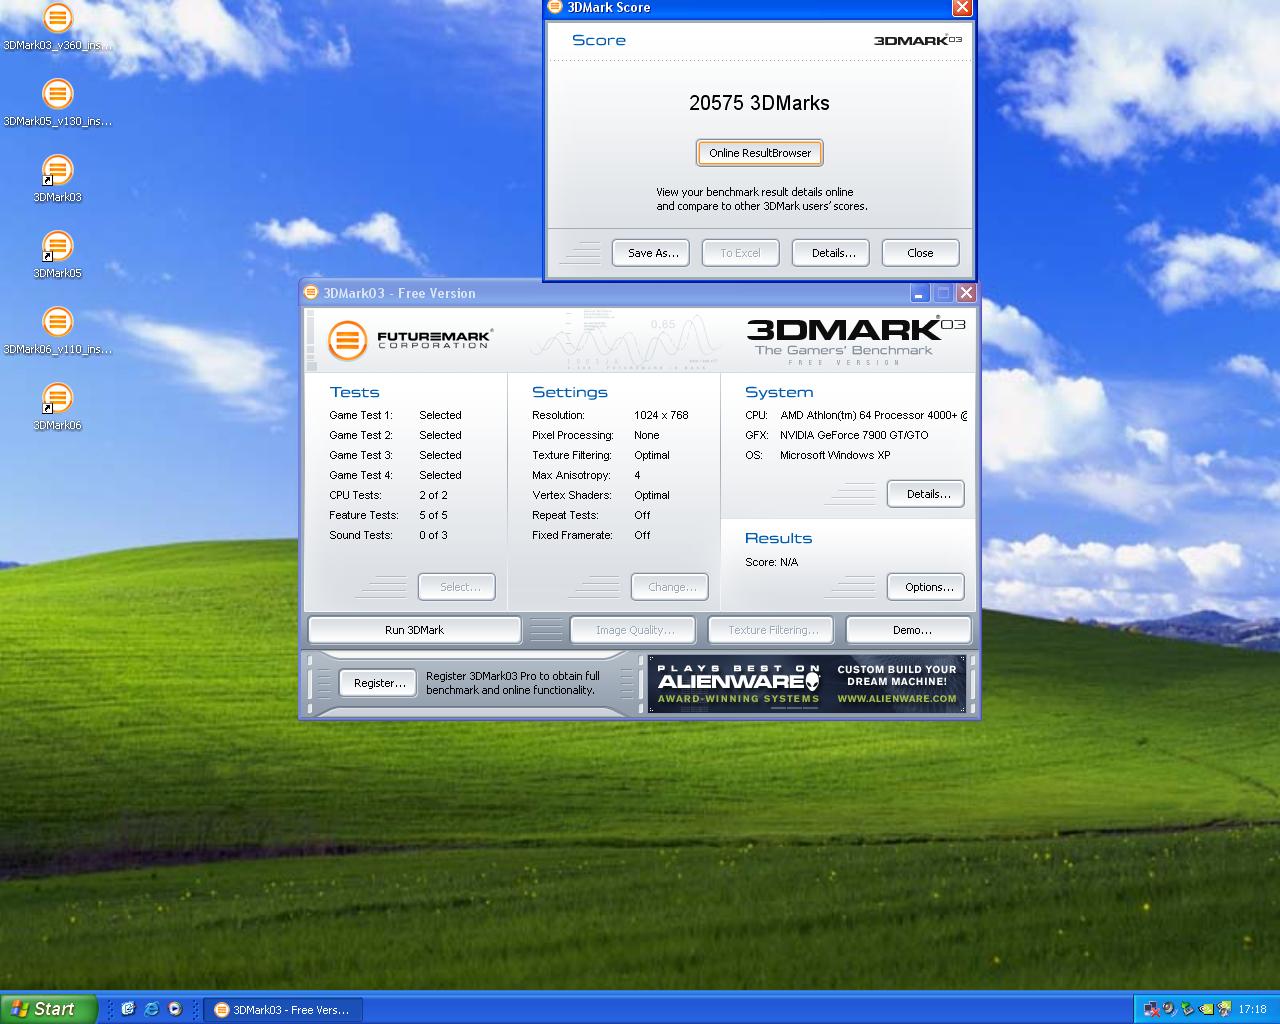Screen dimensions: 1280x1024
Task: Save the score with Save As
Action: pyautogui.click(x=653, y=253)
